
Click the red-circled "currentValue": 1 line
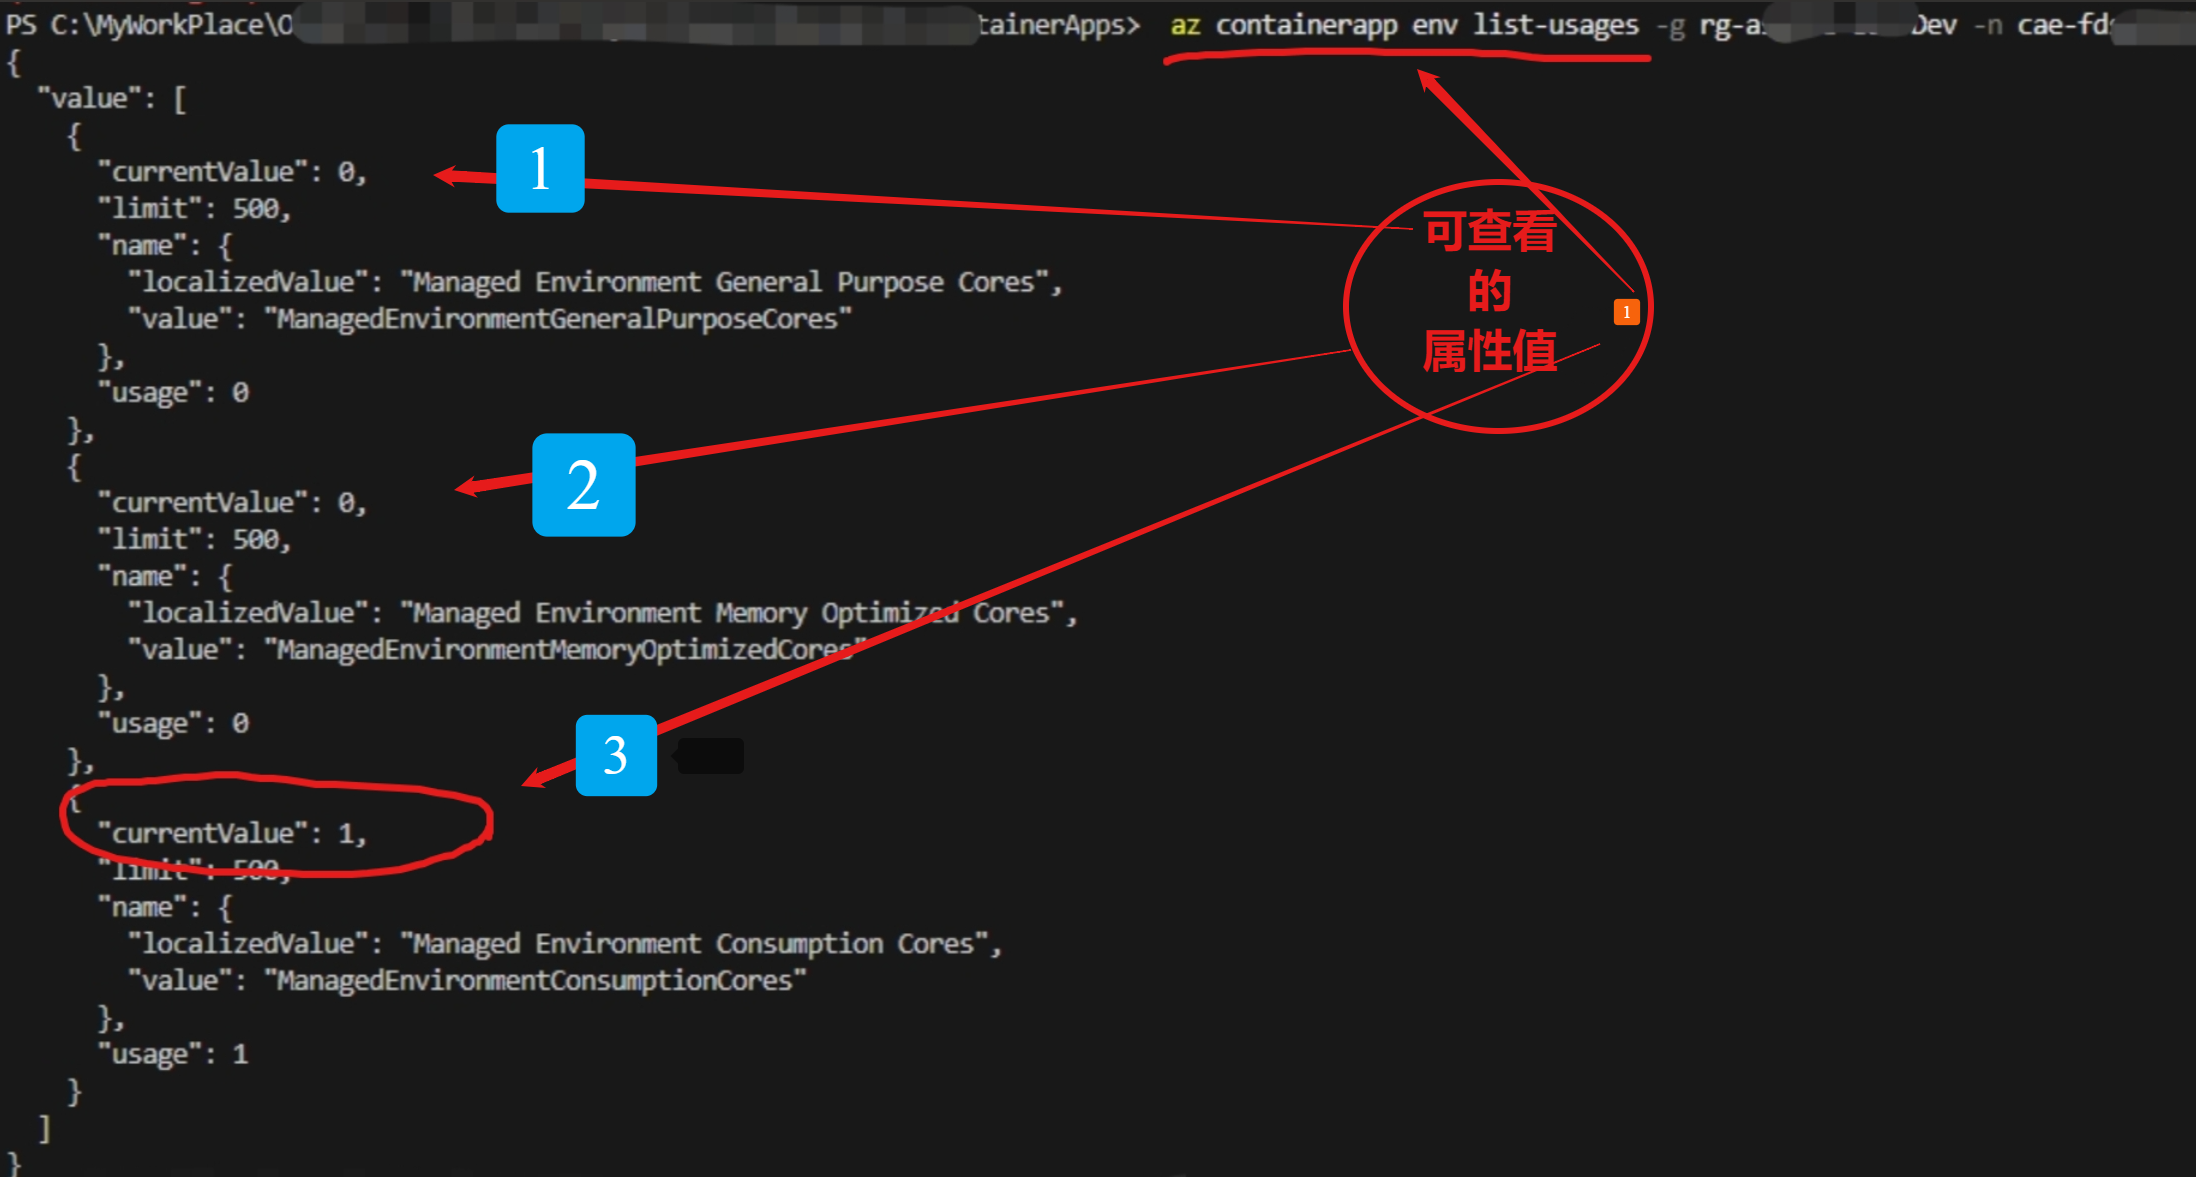coord(232,833)
